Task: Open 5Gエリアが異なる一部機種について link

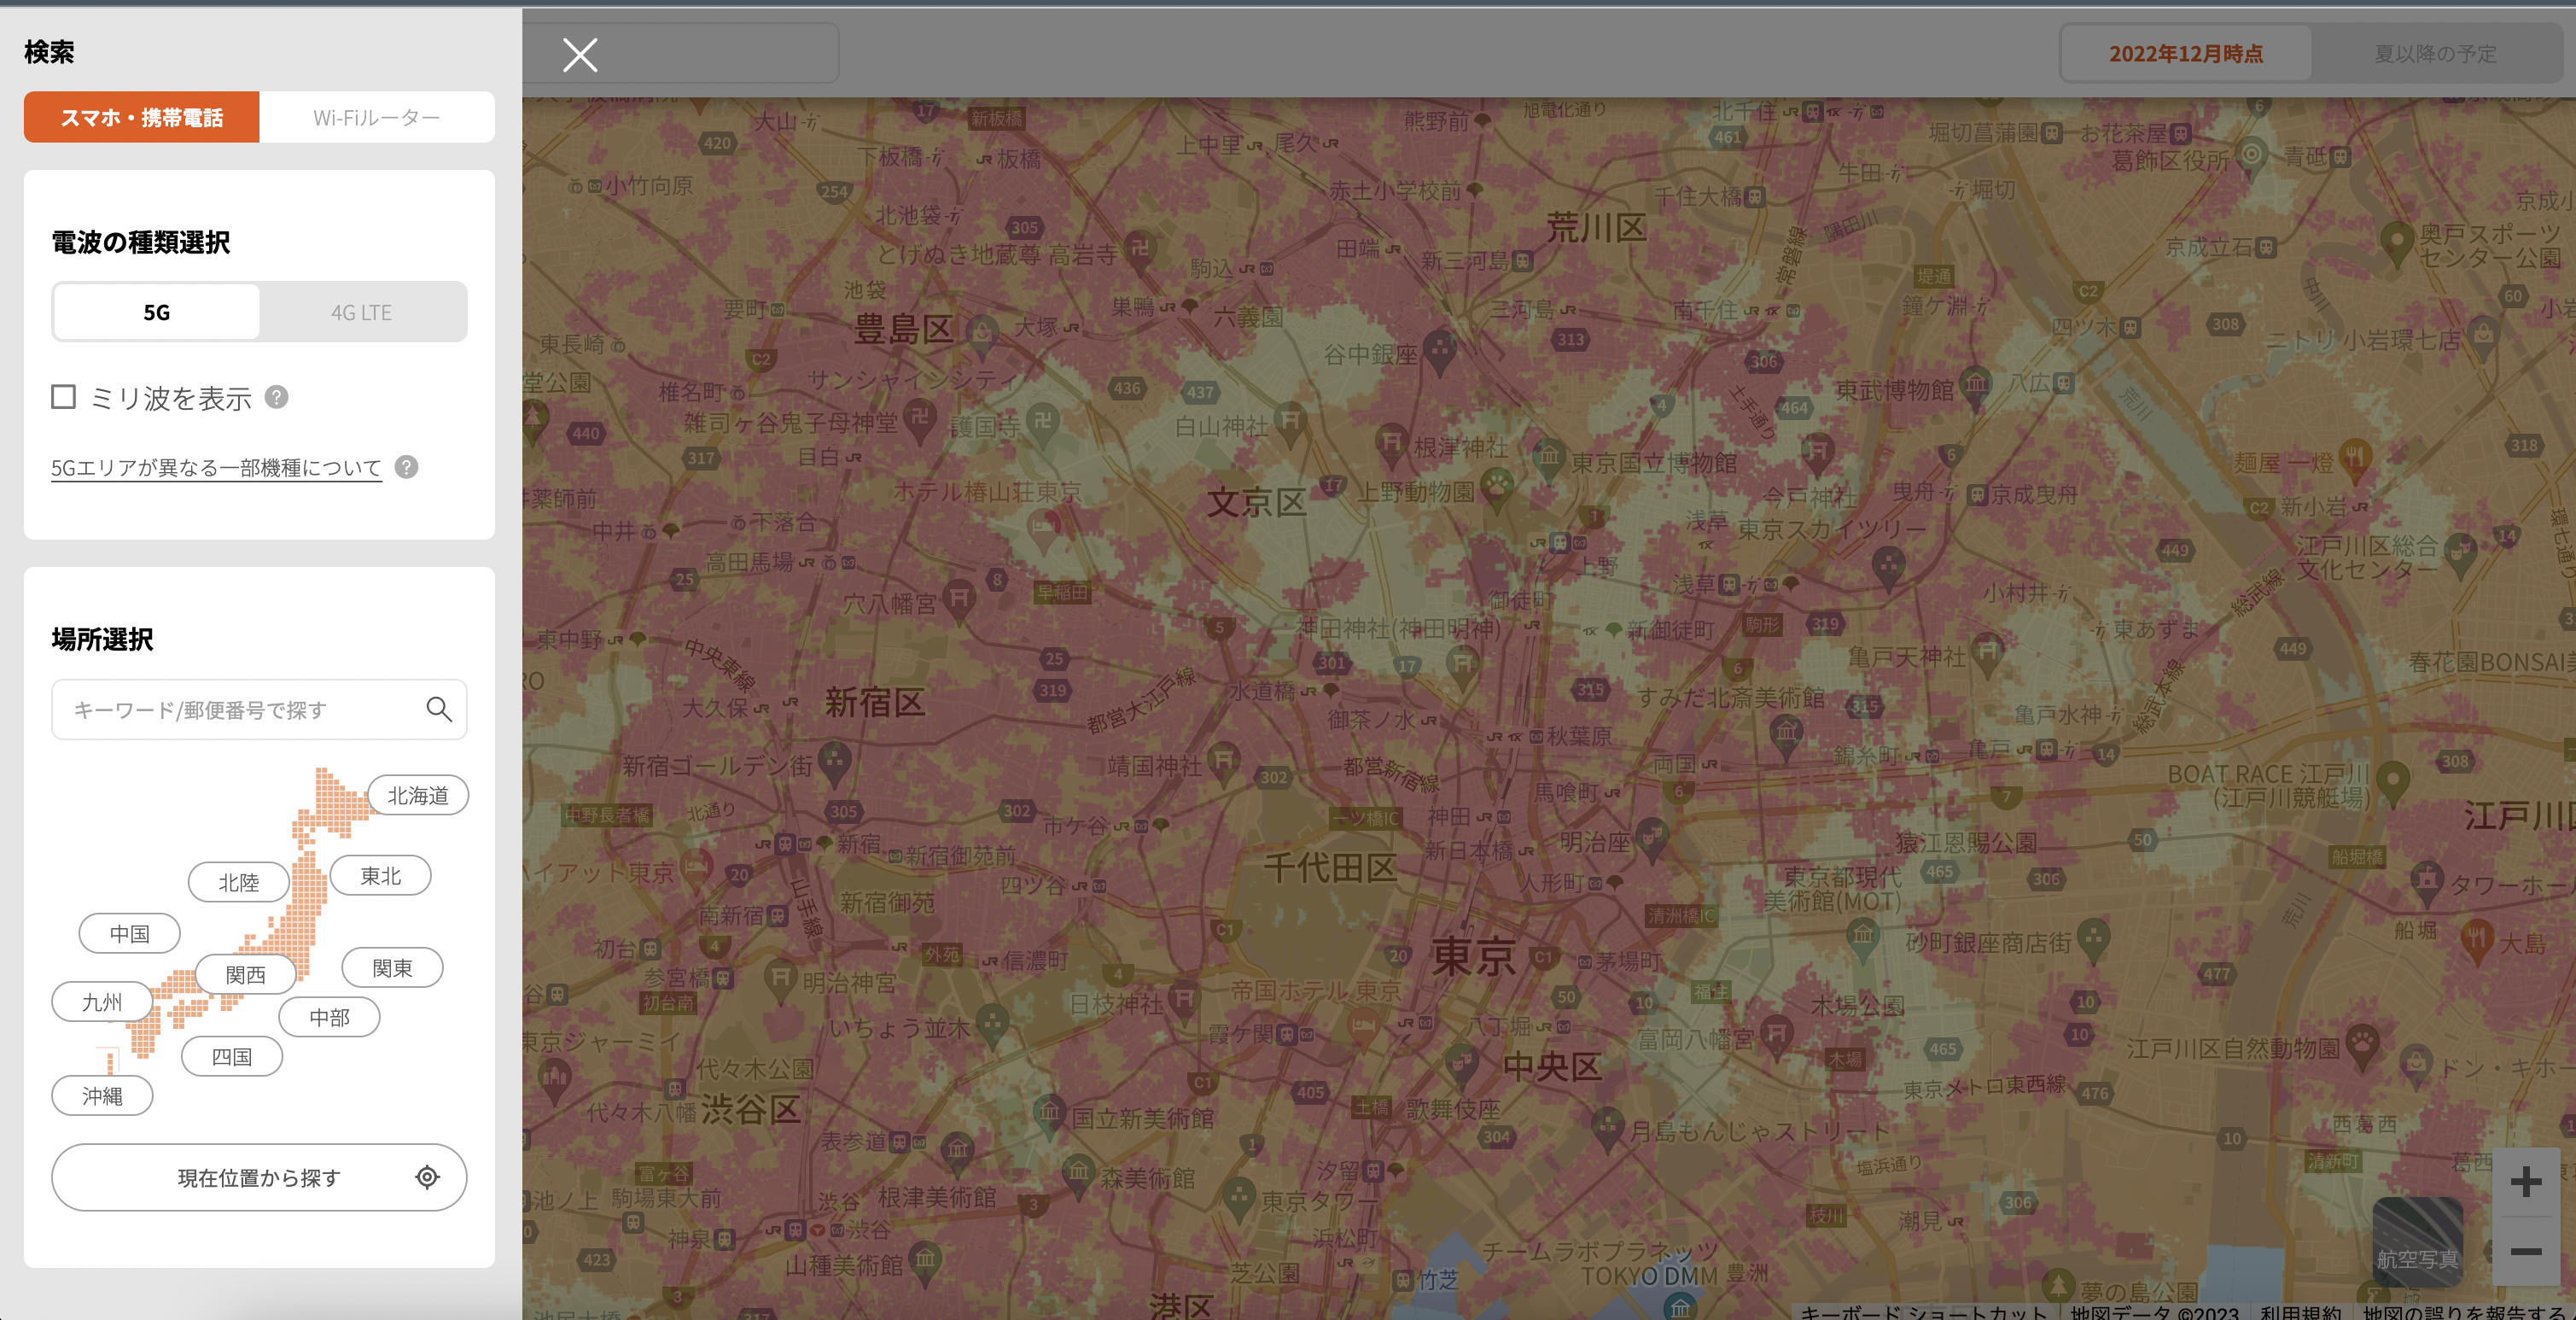Action: pyautogui.click(x=216, y=467)
